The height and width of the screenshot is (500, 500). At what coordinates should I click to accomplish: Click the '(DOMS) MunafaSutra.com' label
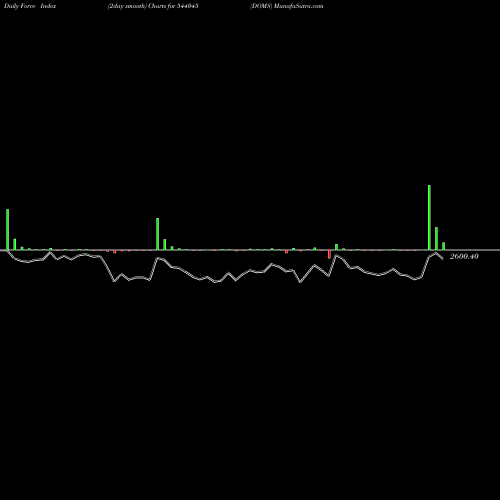click(287, 6)
